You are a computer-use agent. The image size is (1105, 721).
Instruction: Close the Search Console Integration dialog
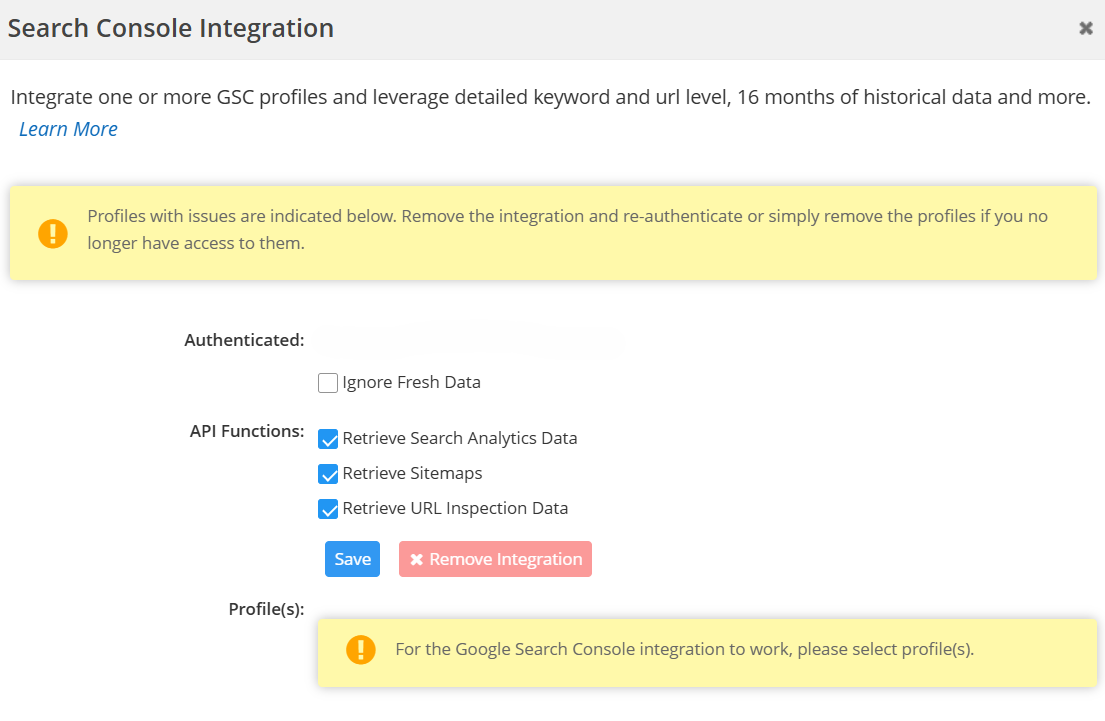1085,29
